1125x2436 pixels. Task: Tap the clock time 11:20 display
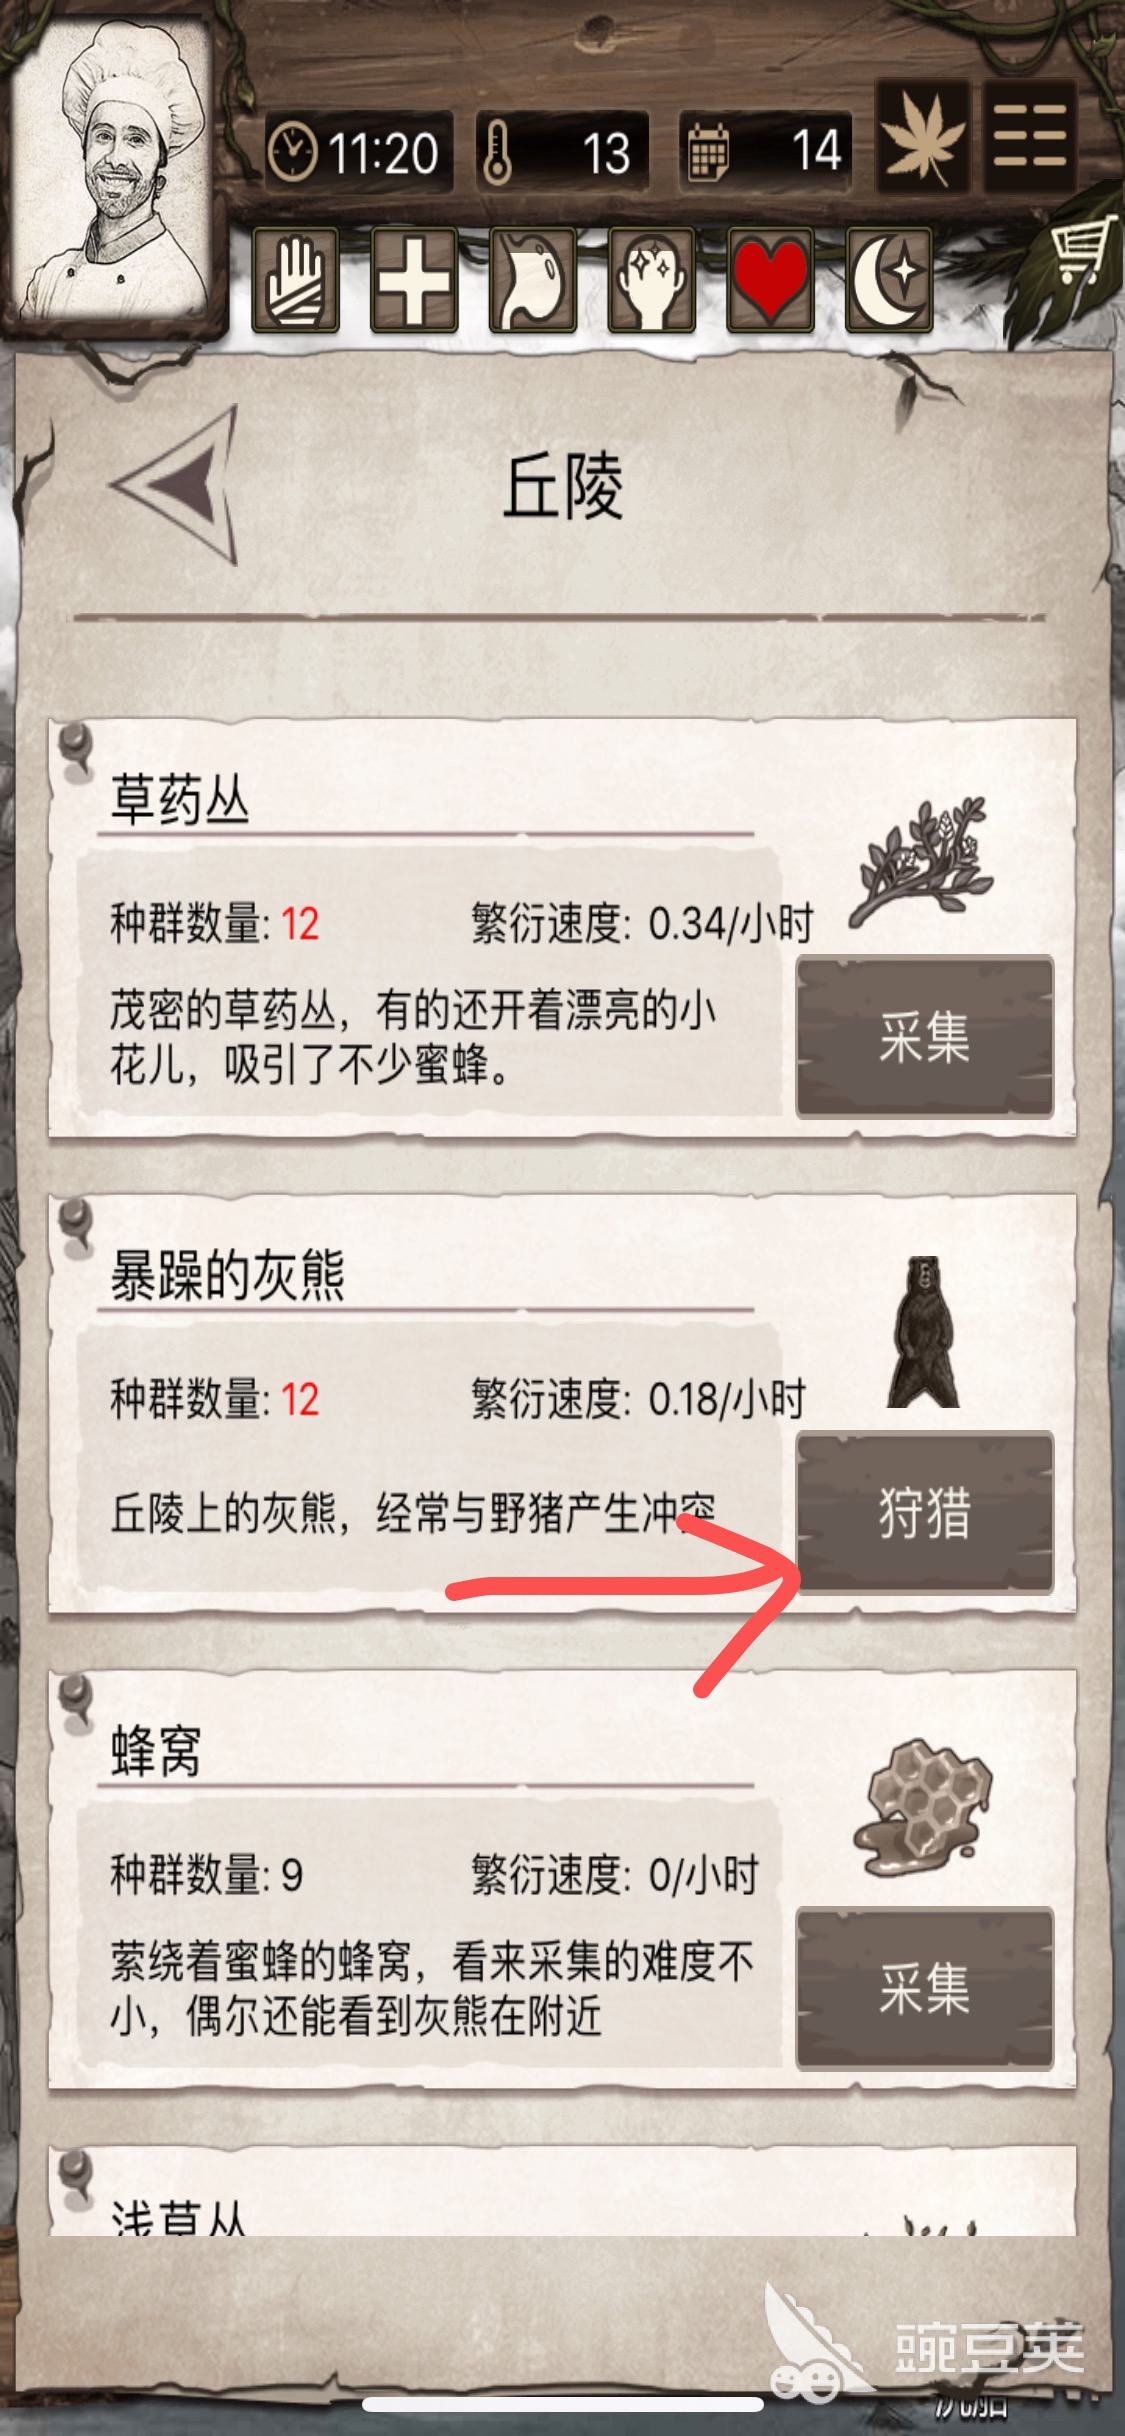(358, 153)
